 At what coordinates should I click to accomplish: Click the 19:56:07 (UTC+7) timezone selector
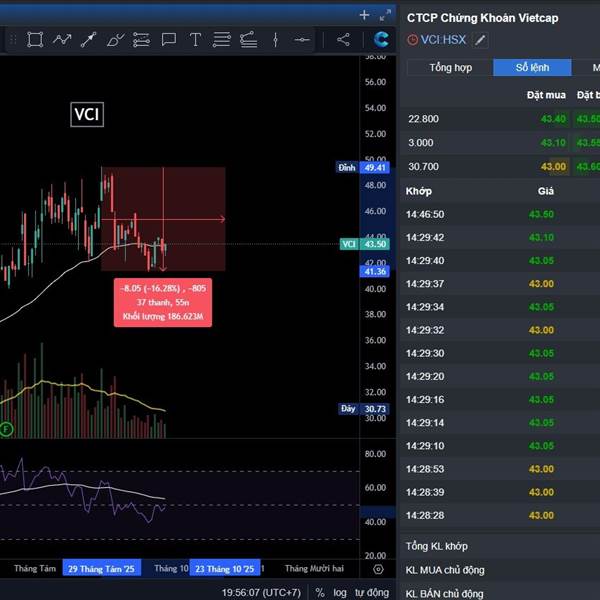point(261,593)
